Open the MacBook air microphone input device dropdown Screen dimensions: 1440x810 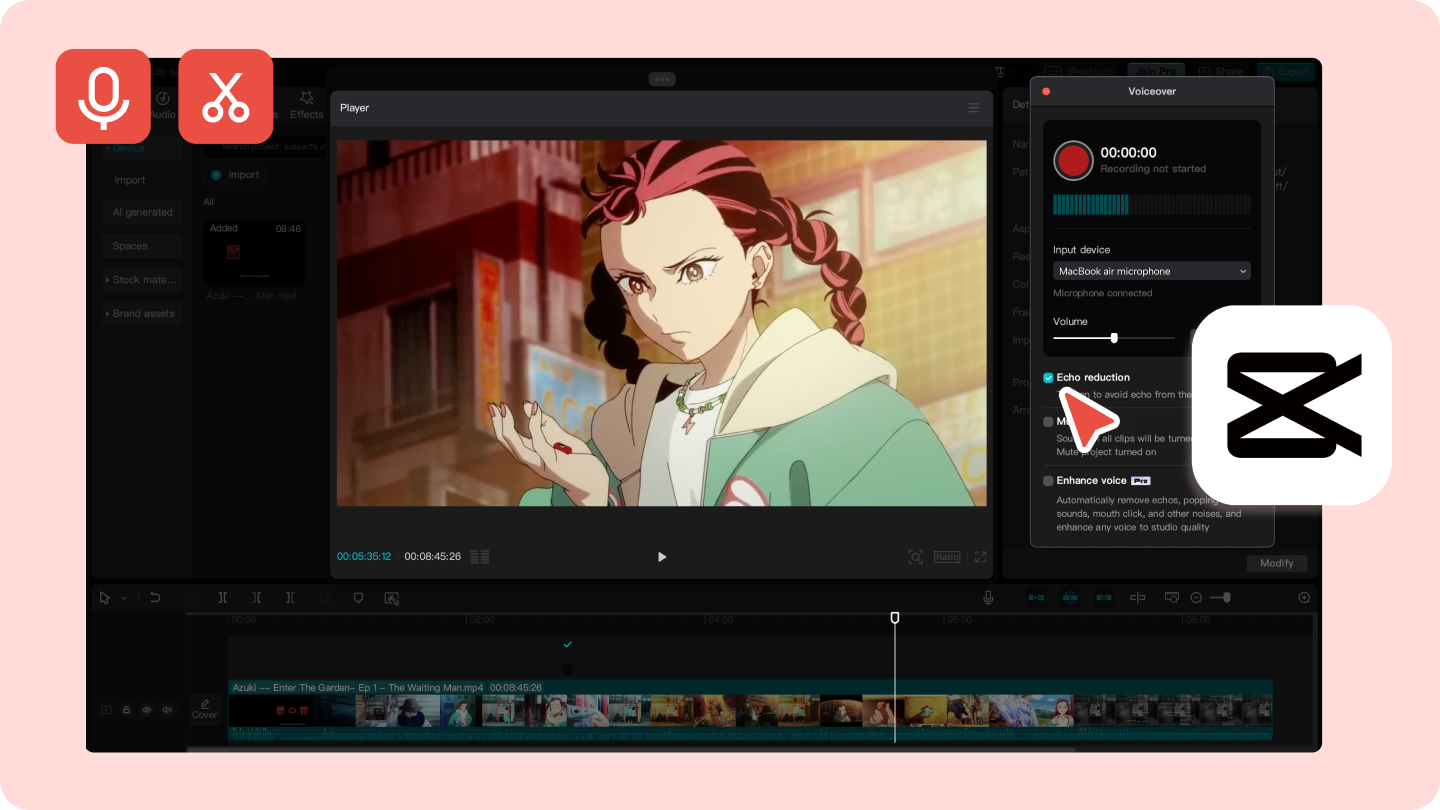[x=1151, y=270]
